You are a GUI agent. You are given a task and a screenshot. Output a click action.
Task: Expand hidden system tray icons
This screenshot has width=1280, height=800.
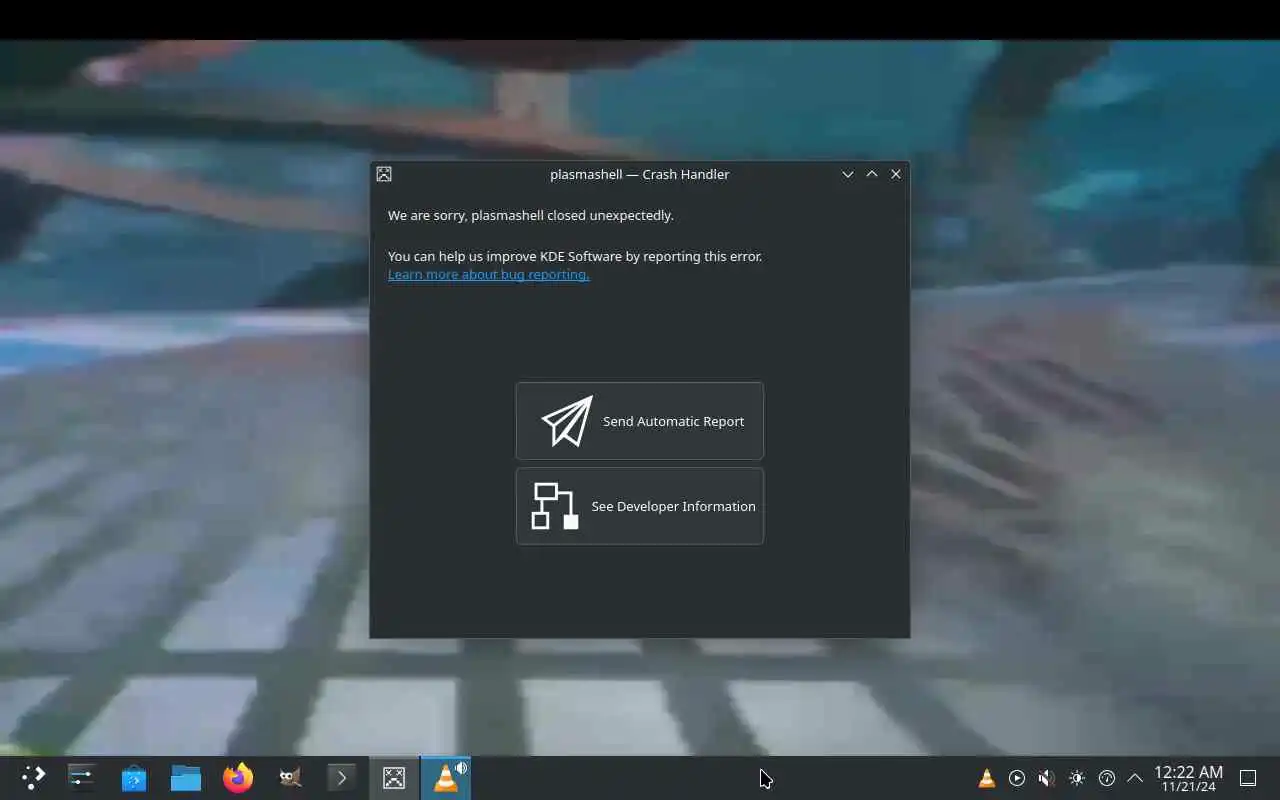[1135, 778]
